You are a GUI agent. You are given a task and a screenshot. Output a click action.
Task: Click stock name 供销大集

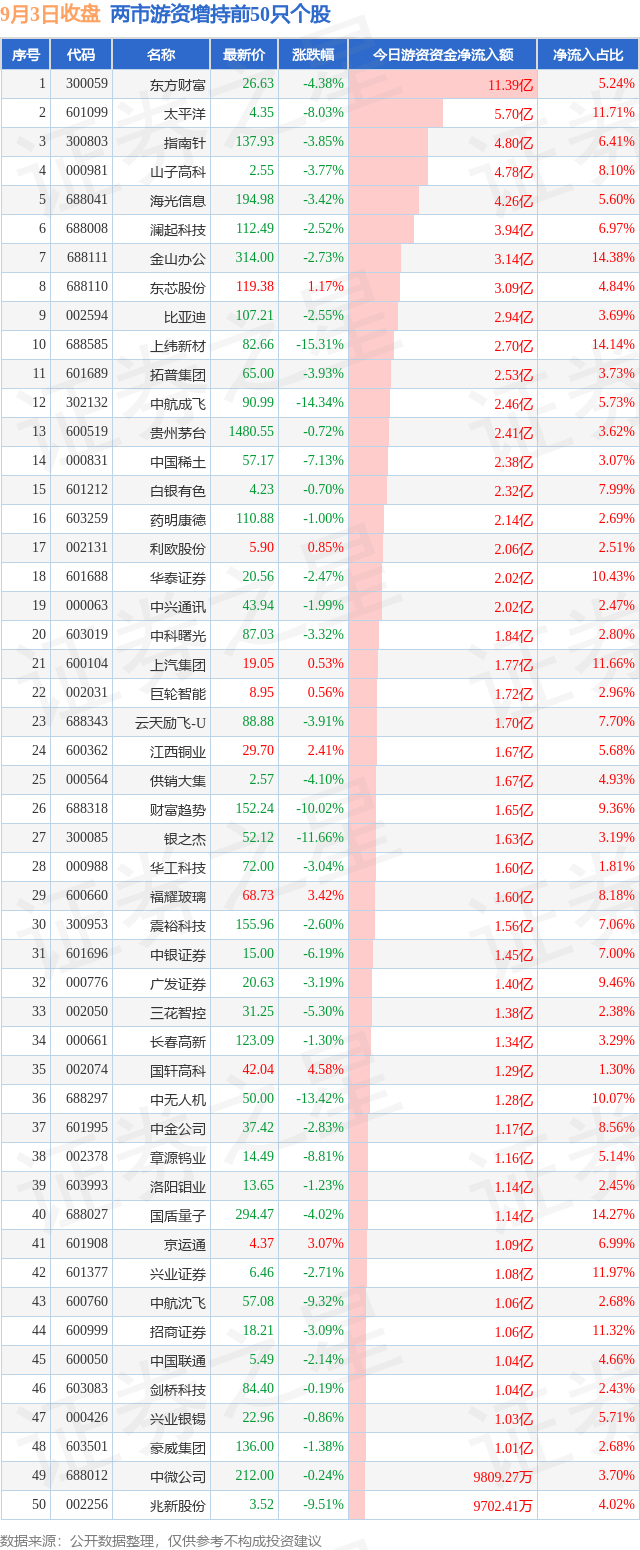[178, 780]
